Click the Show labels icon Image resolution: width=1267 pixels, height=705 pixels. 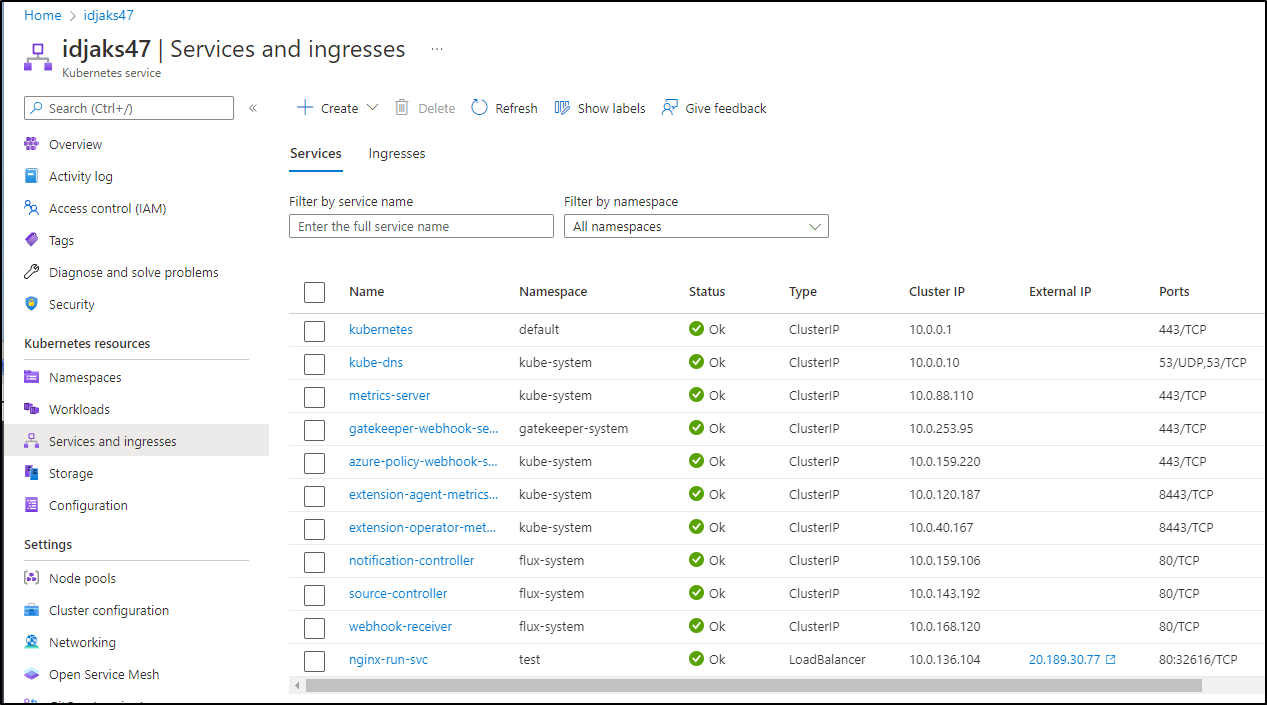pos(562,107)
